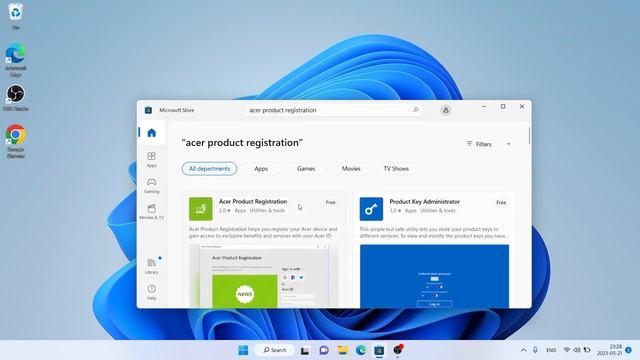Viewport: 640px width, 360px height.
Task: Click the Store results vertical scrollbar
Action: [x=529, y=136]
